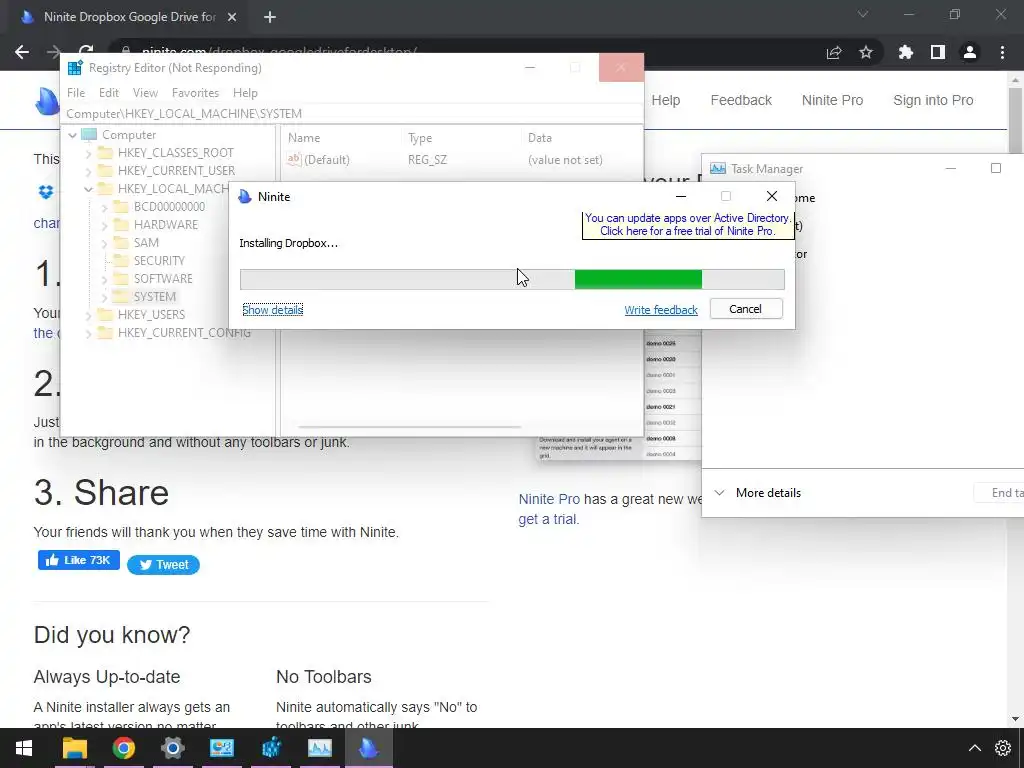Open taskbar settings gear in tray
The width and height of the screenshot is (1024, 768).
coord(1003,748)
